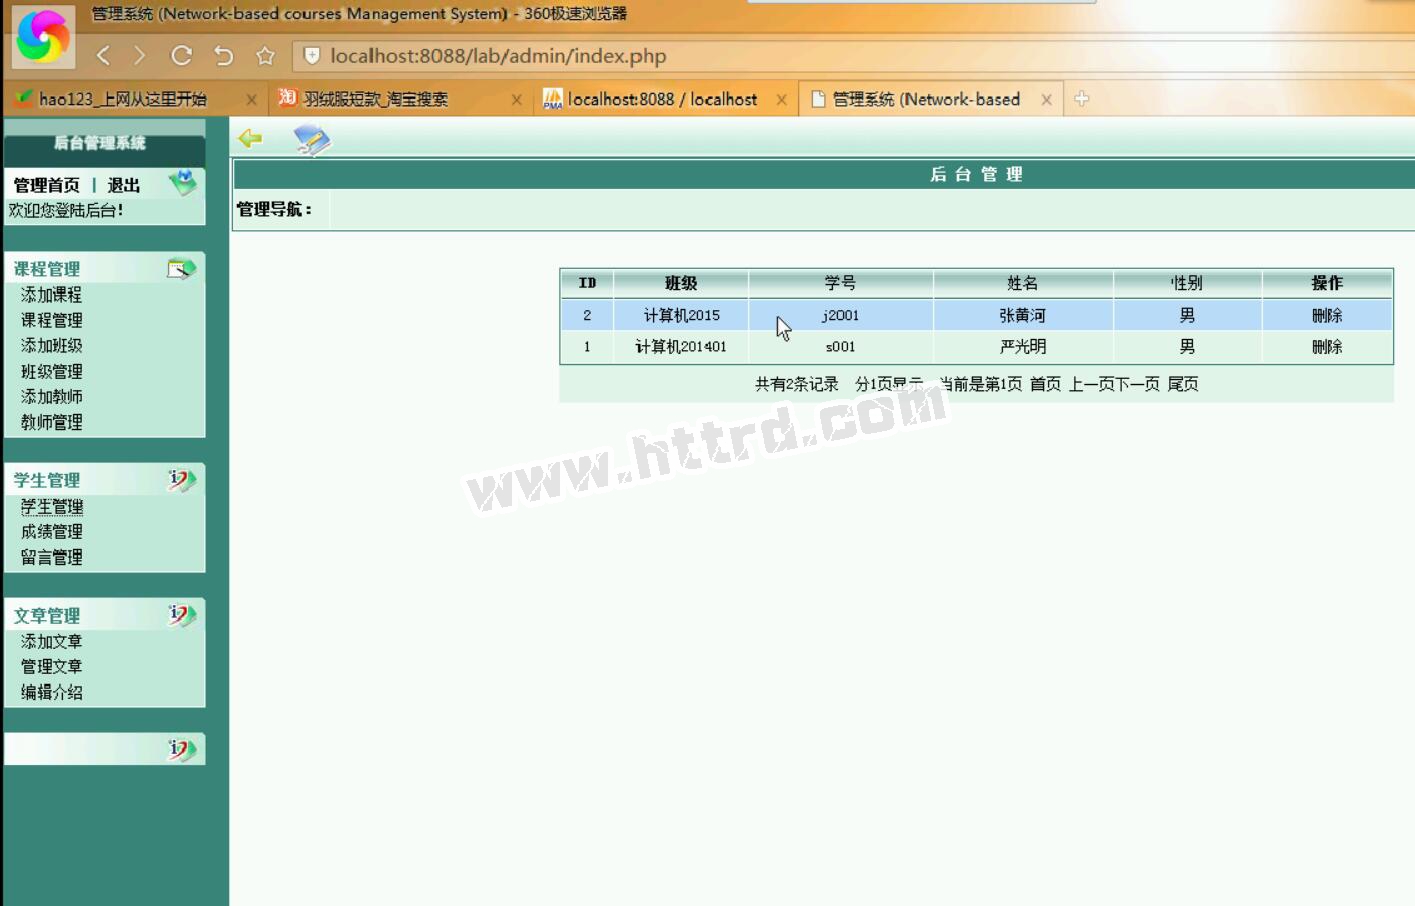
Task: Bookmark the page with the star icon
Action: [x=265, y=56]
